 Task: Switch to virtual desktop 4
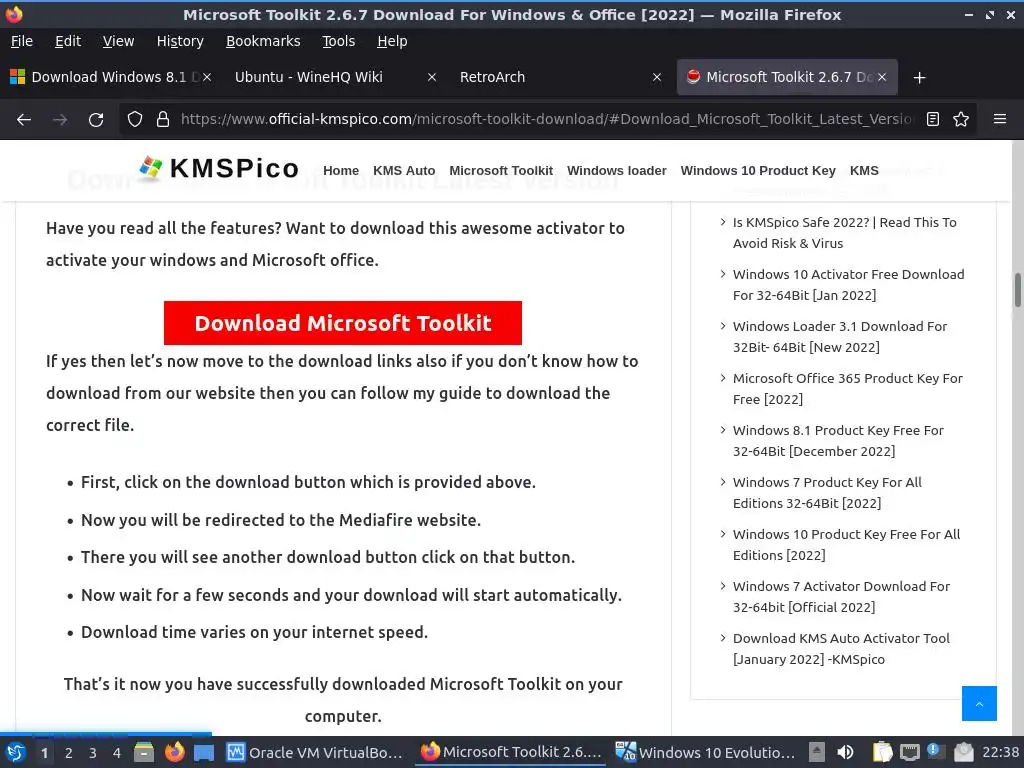point(117,753)
